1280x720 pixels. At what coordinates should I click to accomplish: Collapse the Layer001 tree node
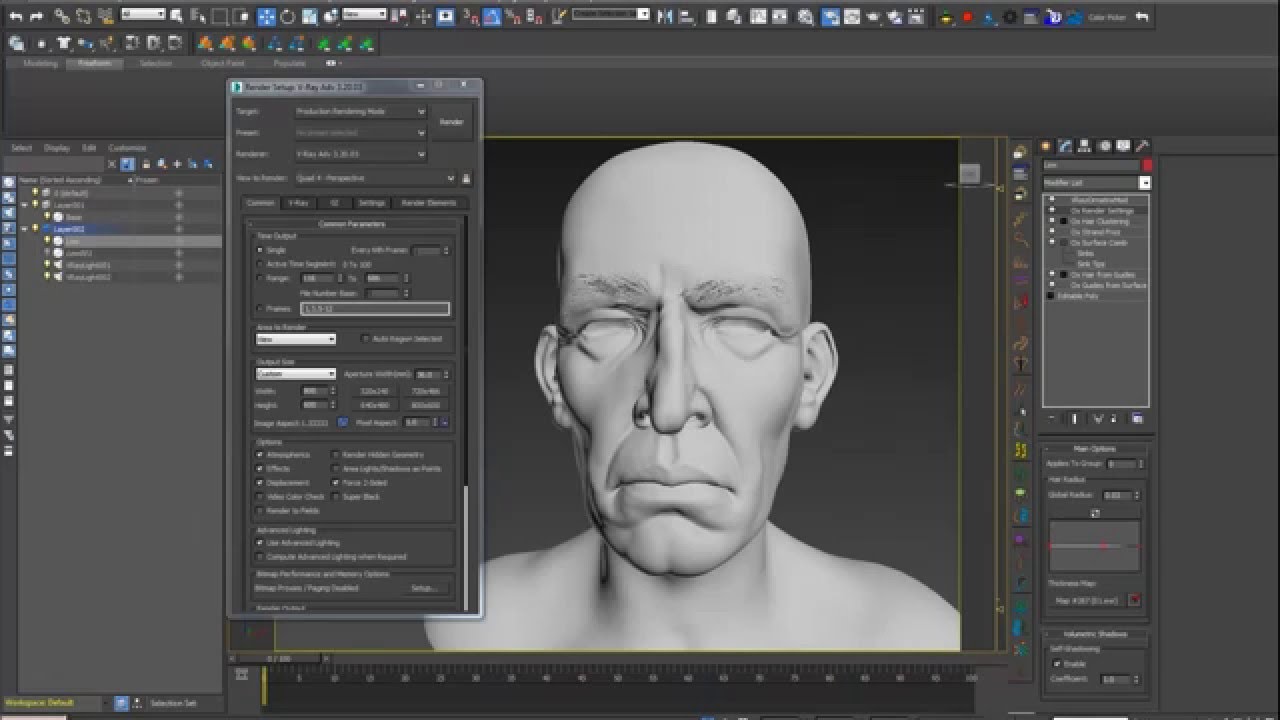tap(25, 205)
